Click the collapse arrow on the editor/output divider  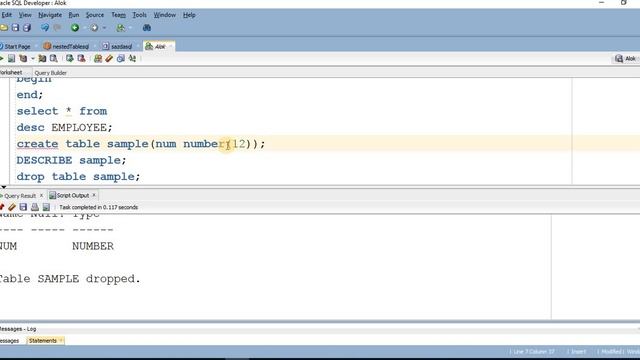click(x=4, y=187)
